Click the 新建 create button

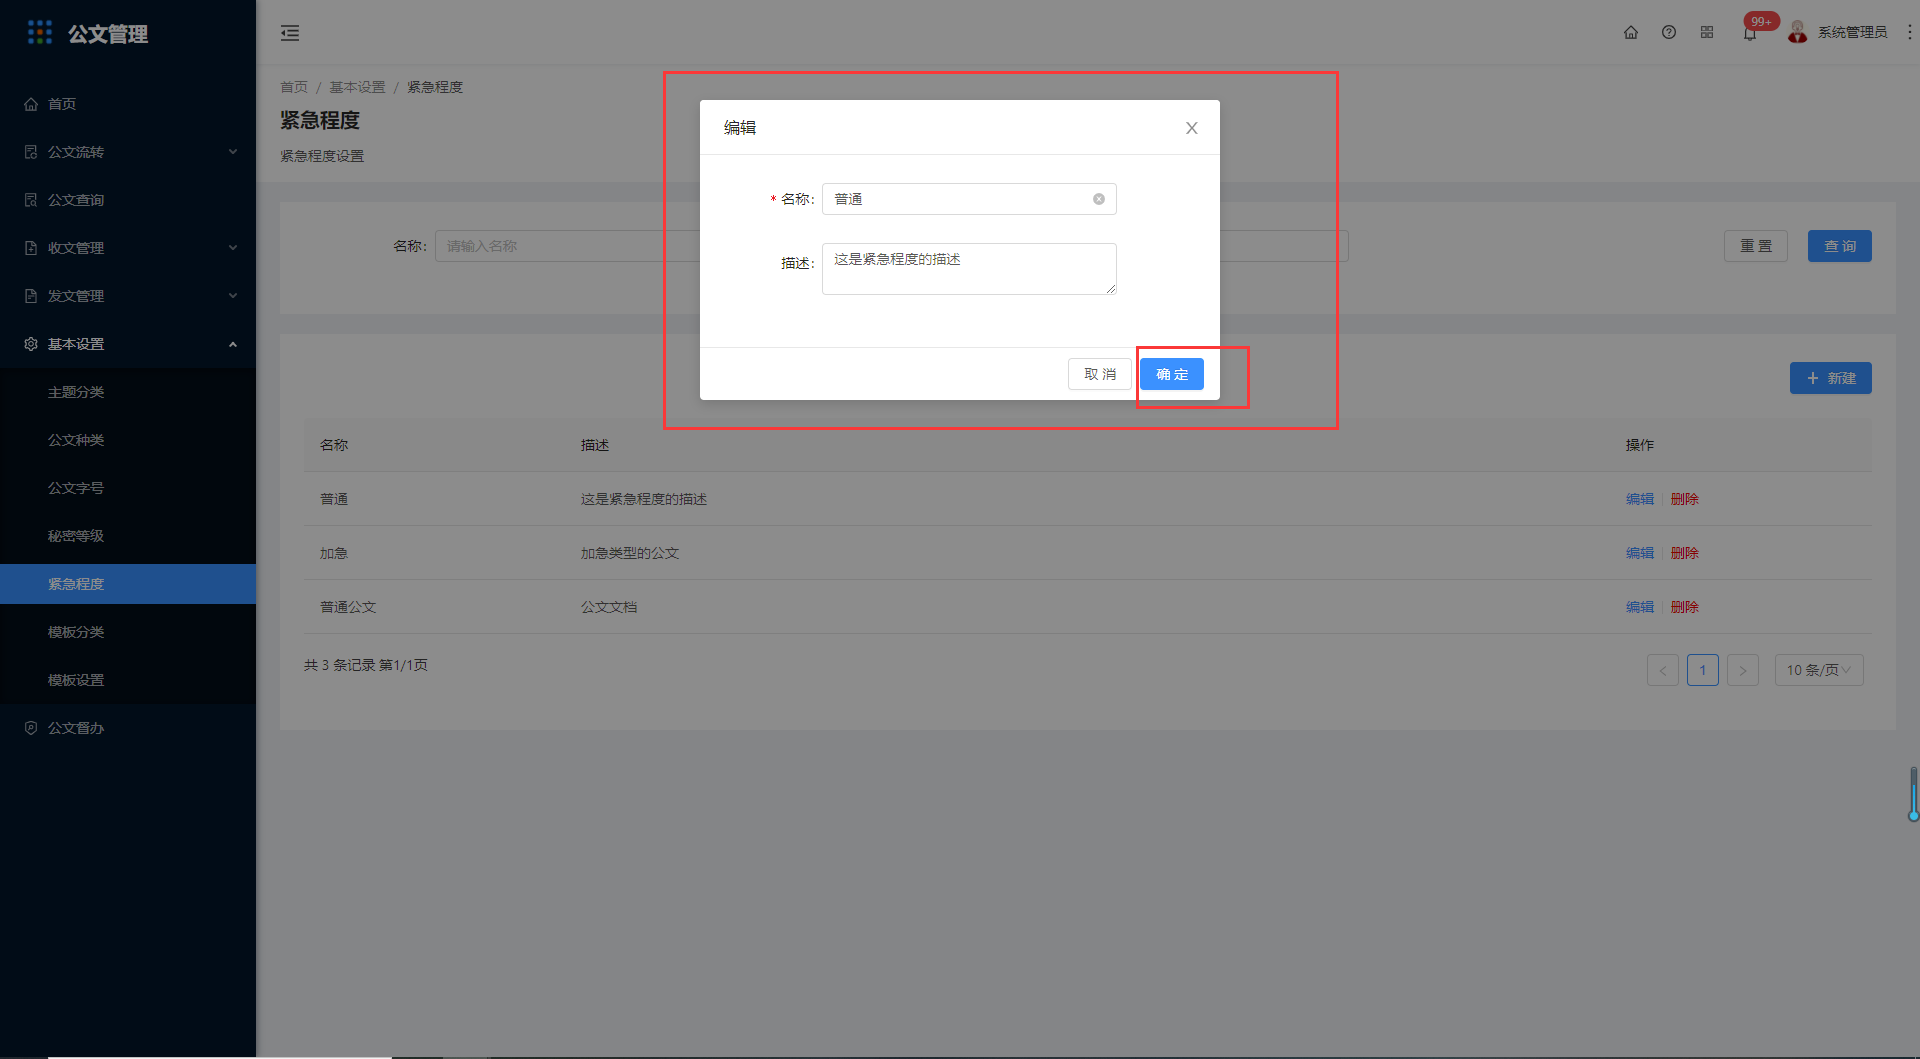1831,378
